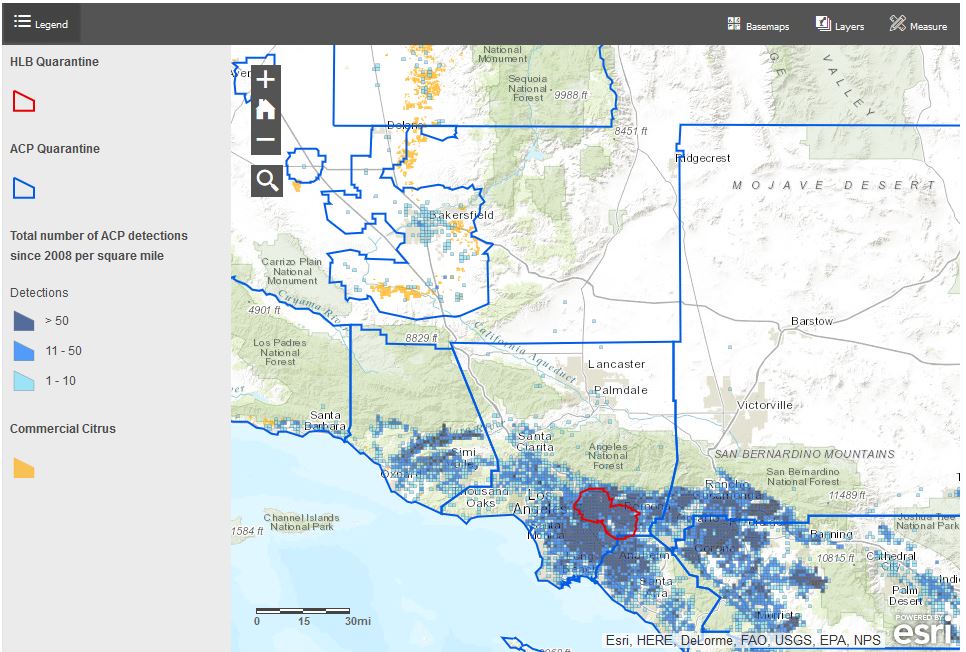Click the ACP Quarantine blue polygon symbol
The height and width of the screenshot is (652, 966).
point(23,188)
